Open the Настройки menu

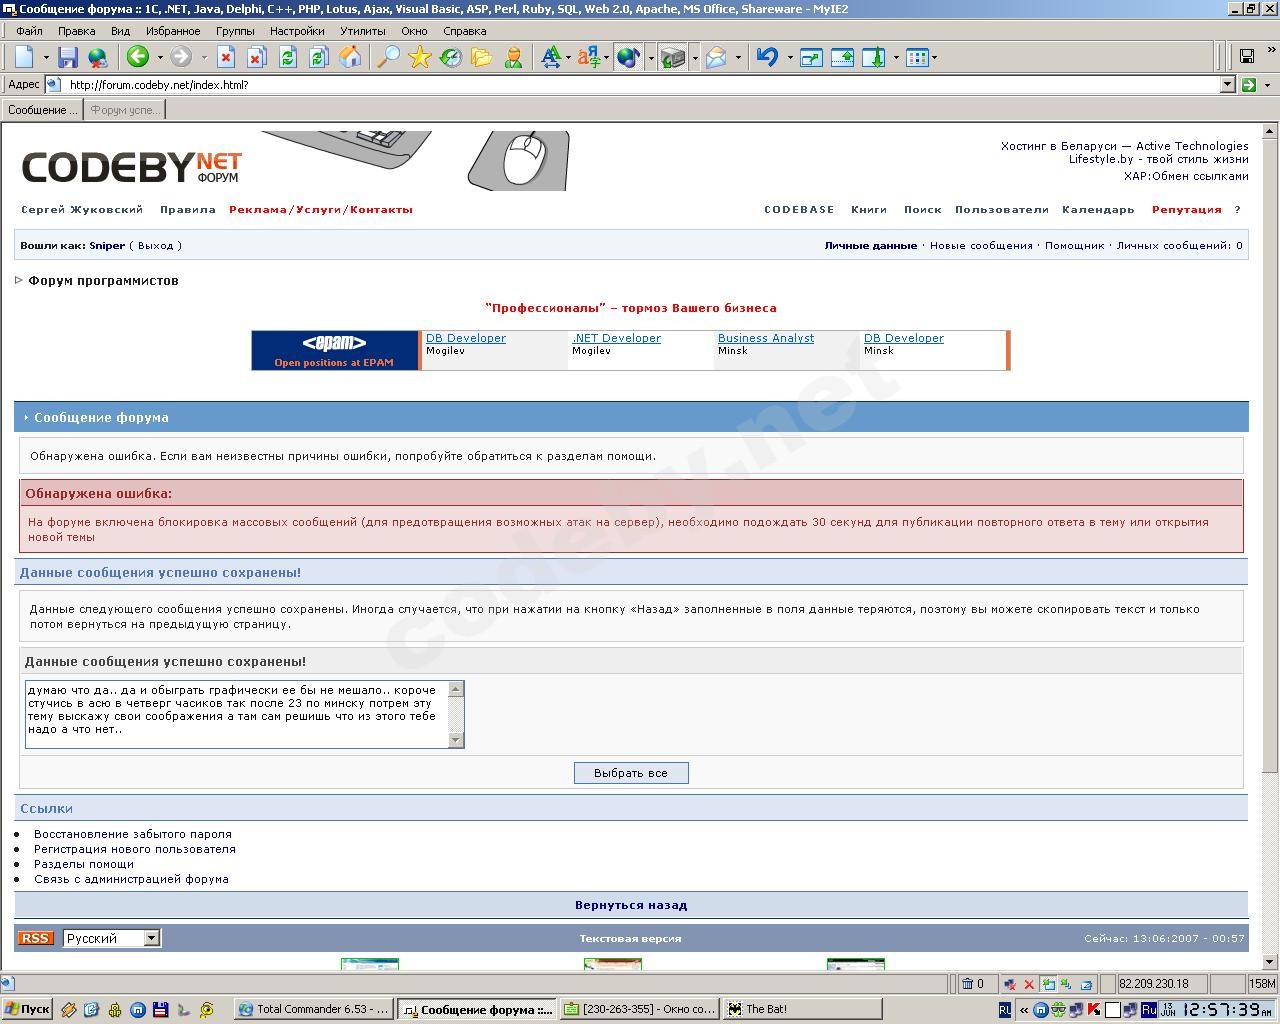[297, 31]
